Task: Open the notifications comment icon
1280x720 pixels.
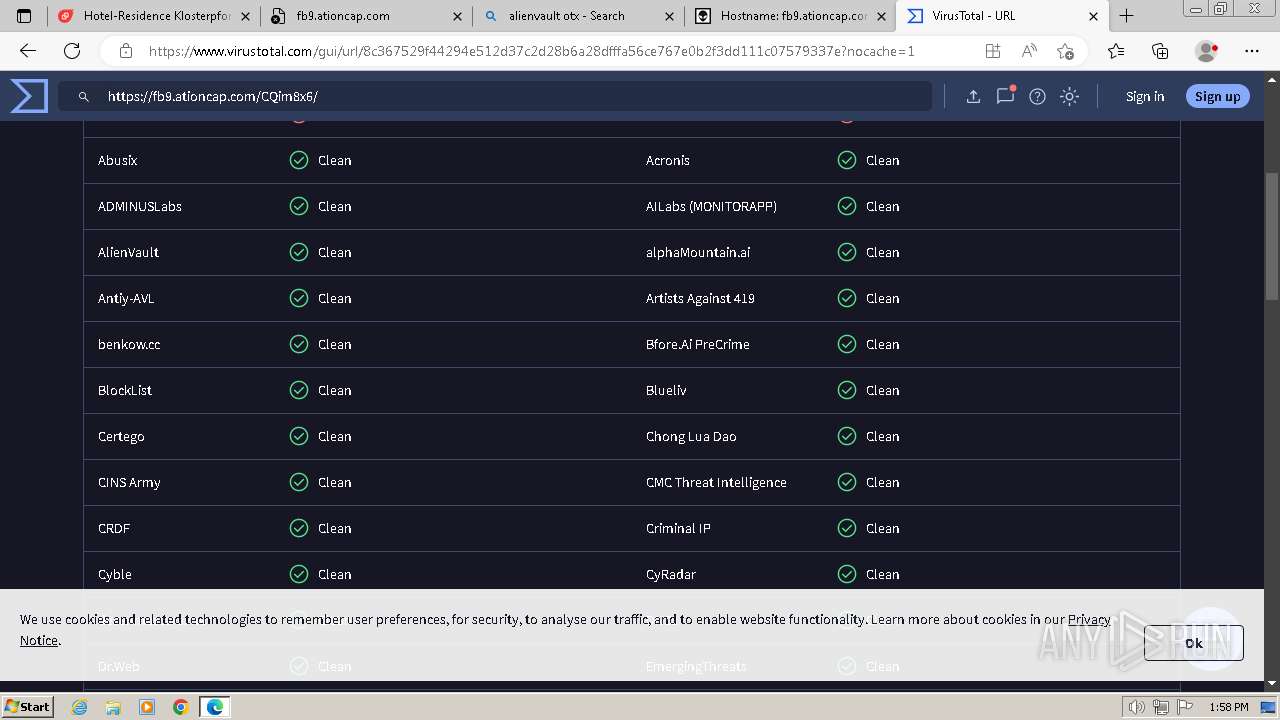Action: (1005, 96)
